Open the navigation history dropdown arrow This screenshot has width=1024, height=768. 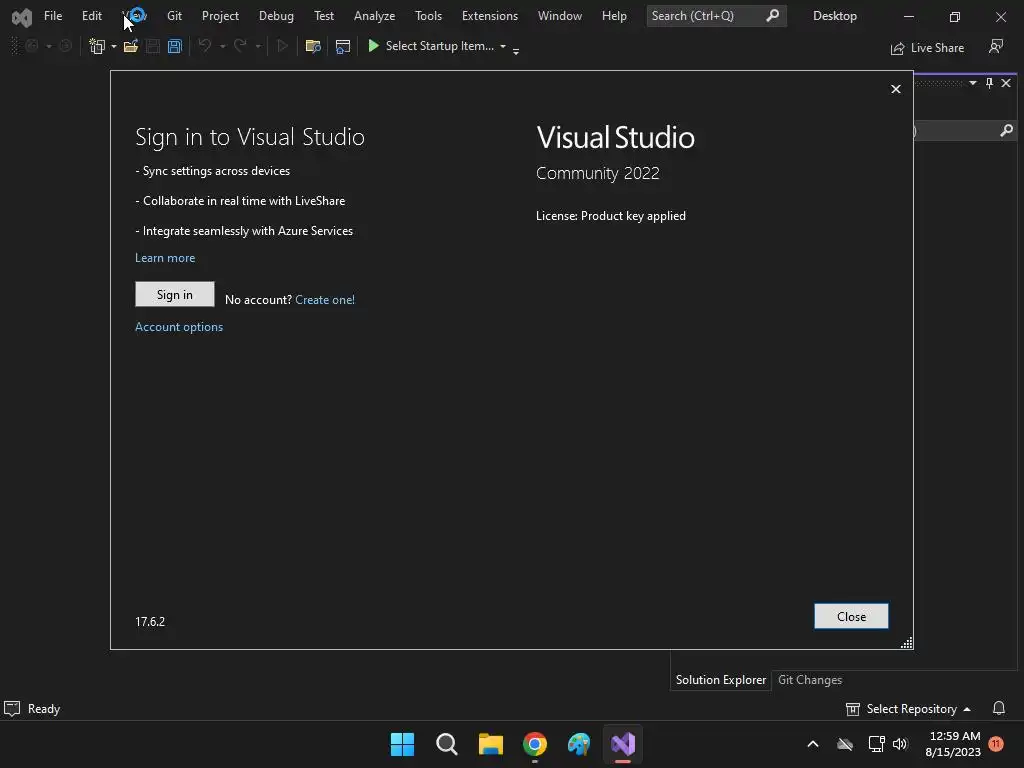(48, 46)
